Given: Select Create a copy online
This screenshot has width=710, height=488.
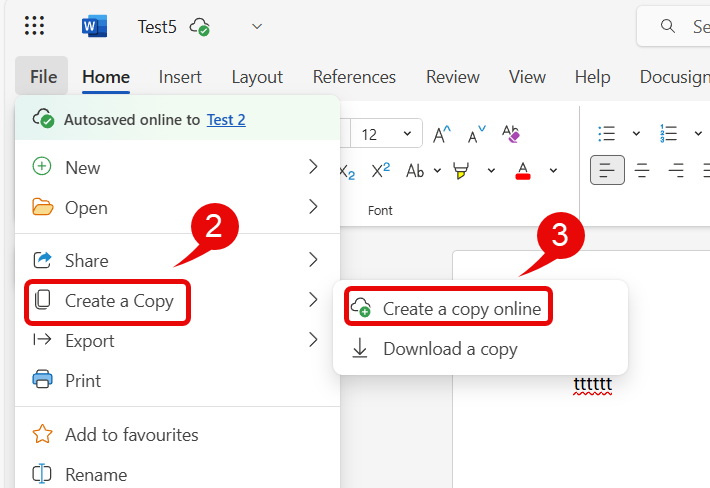Looking at the screenshot, I should [461, 309].
